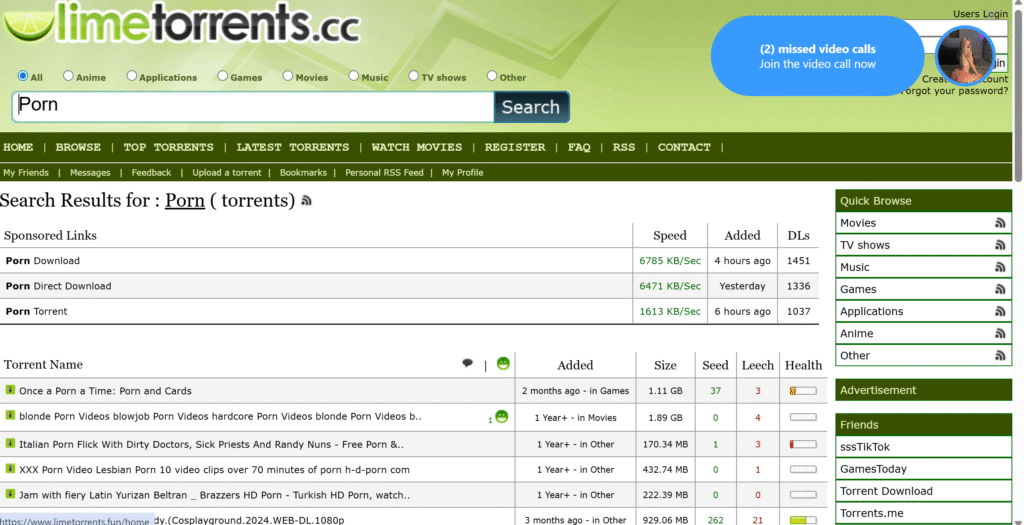The width and height of the screenshot is (1024, 525).
Task: Click the Music RSS feed icon
Action: coord(999,267)
